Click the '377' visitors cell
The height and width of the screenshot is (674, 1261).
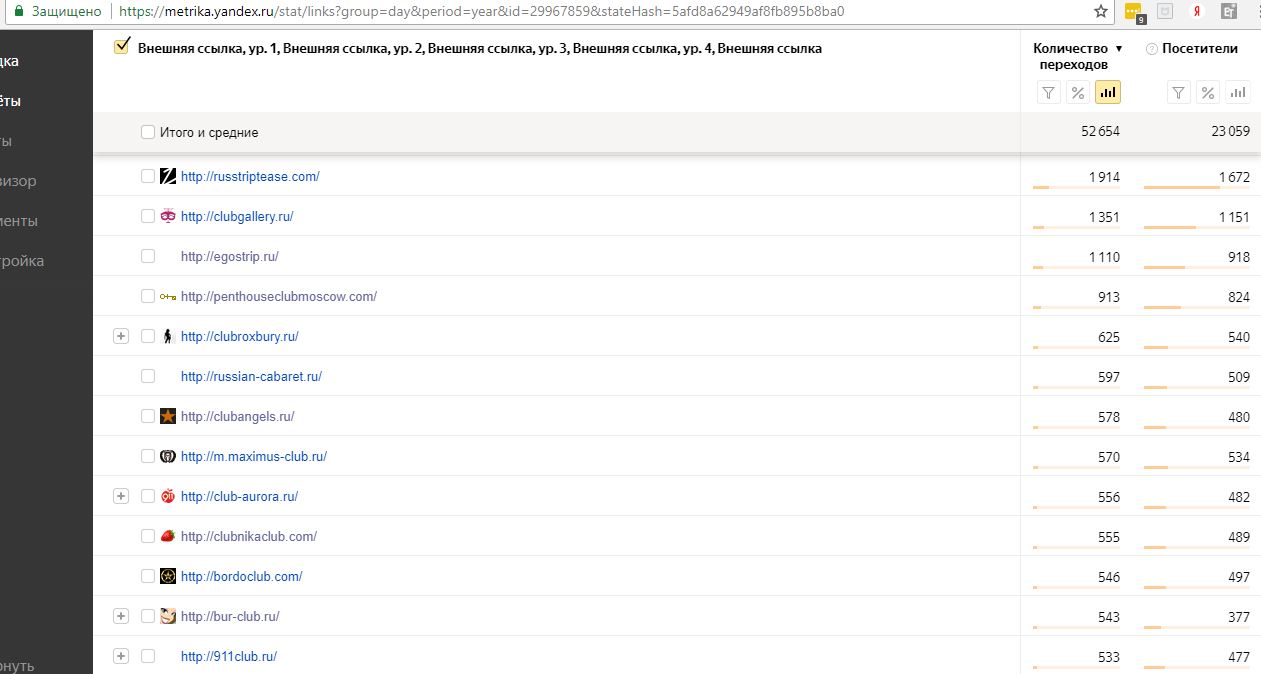pyautogui.click(x=1239, y=617)
